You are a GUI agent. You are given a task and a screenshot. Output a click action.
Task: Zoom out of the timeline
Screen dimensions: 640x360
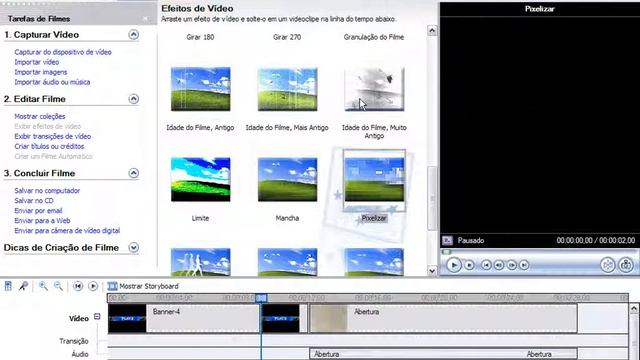58,286
